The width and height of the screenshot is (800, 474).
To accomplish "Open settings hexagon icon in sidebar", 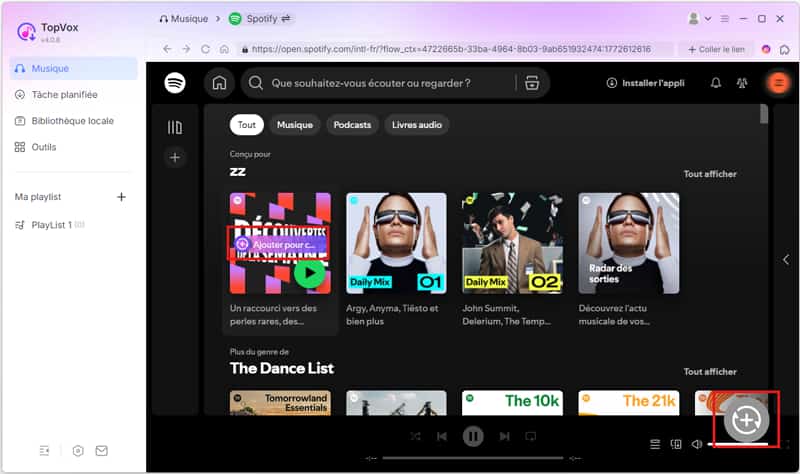I will 78,451.
